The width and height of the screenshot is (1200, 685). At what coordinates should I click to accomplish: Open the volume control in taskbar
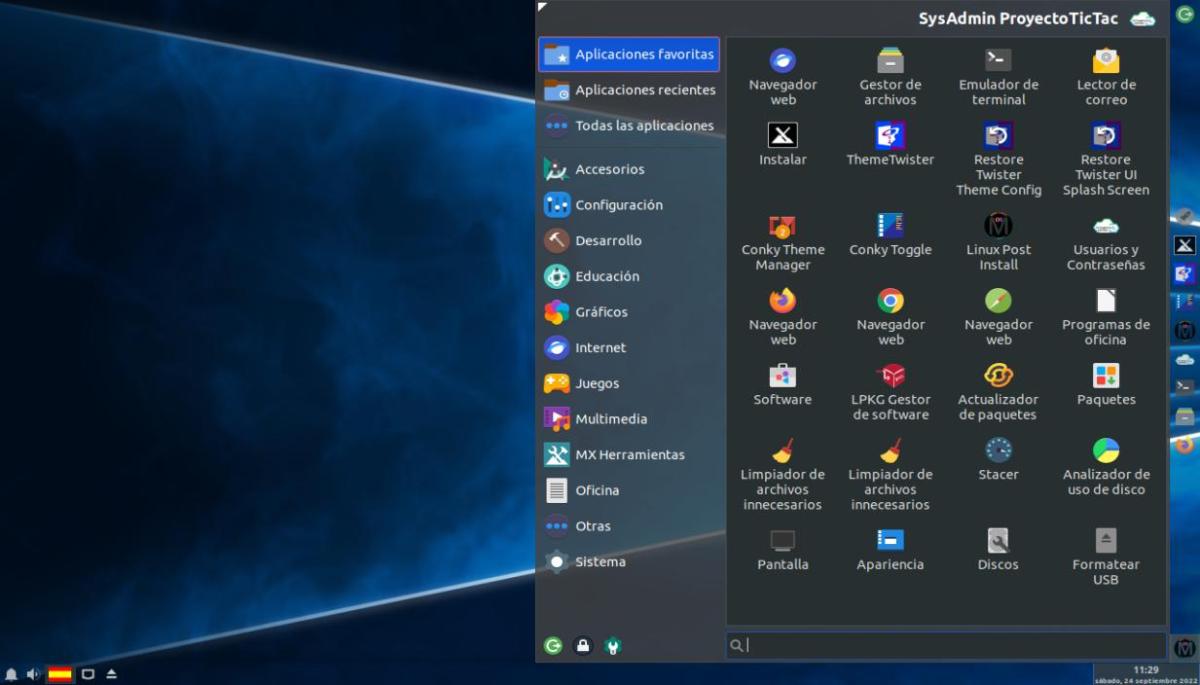(x=33, y=674)
